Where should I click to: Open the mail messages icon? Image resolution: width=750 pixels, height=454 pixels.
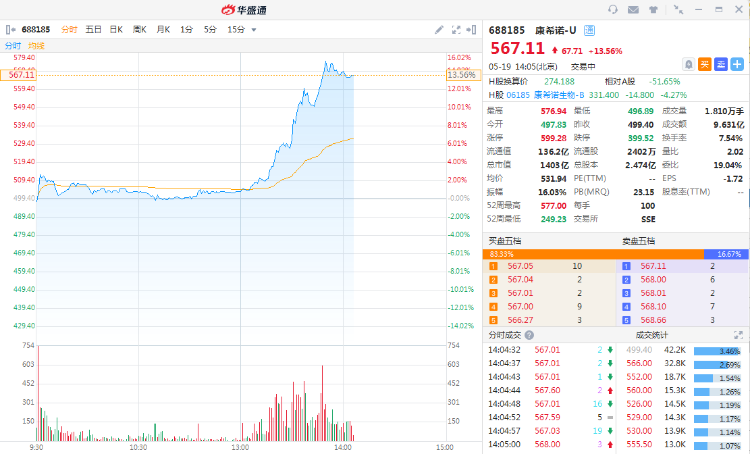tap(633, 10)
